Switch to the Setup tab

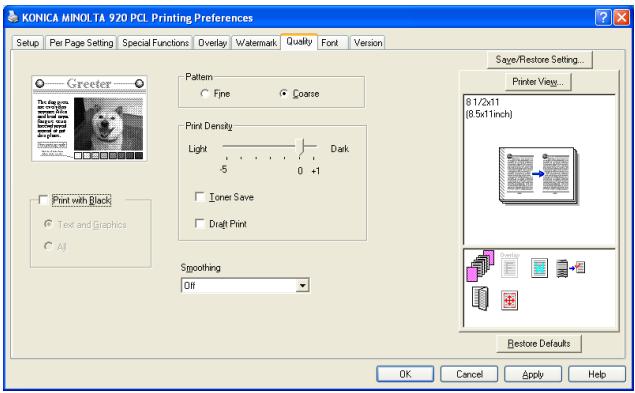click(28, 43)
